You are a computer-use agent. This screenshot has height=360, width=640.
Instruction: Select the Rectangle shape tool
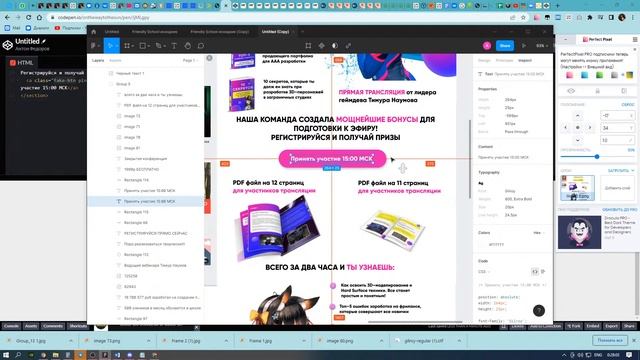click(143, 46)
